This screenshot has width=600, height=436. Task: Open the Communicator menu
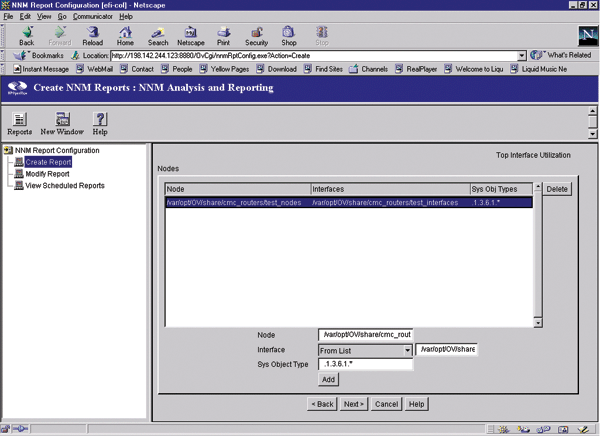(92, 17)
